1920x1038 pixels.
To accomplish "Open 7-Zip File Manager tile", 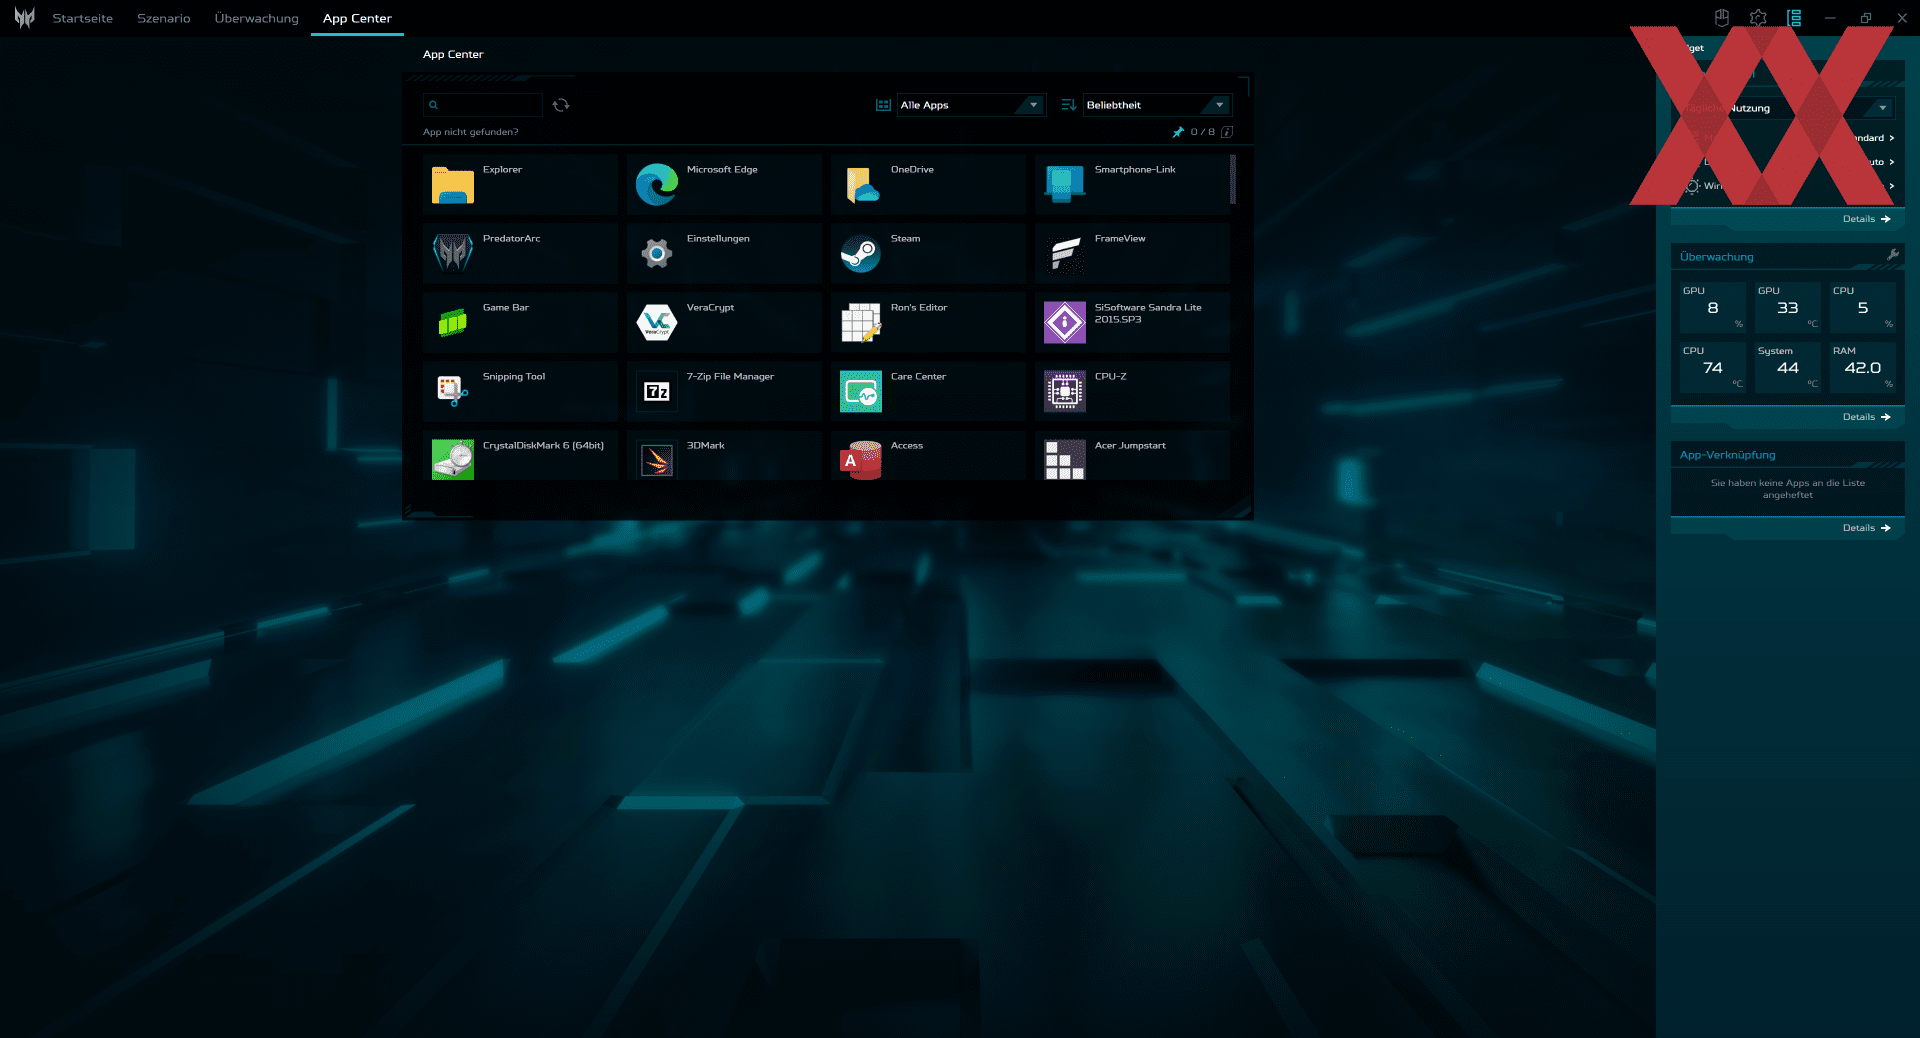I will pos(724,392).
